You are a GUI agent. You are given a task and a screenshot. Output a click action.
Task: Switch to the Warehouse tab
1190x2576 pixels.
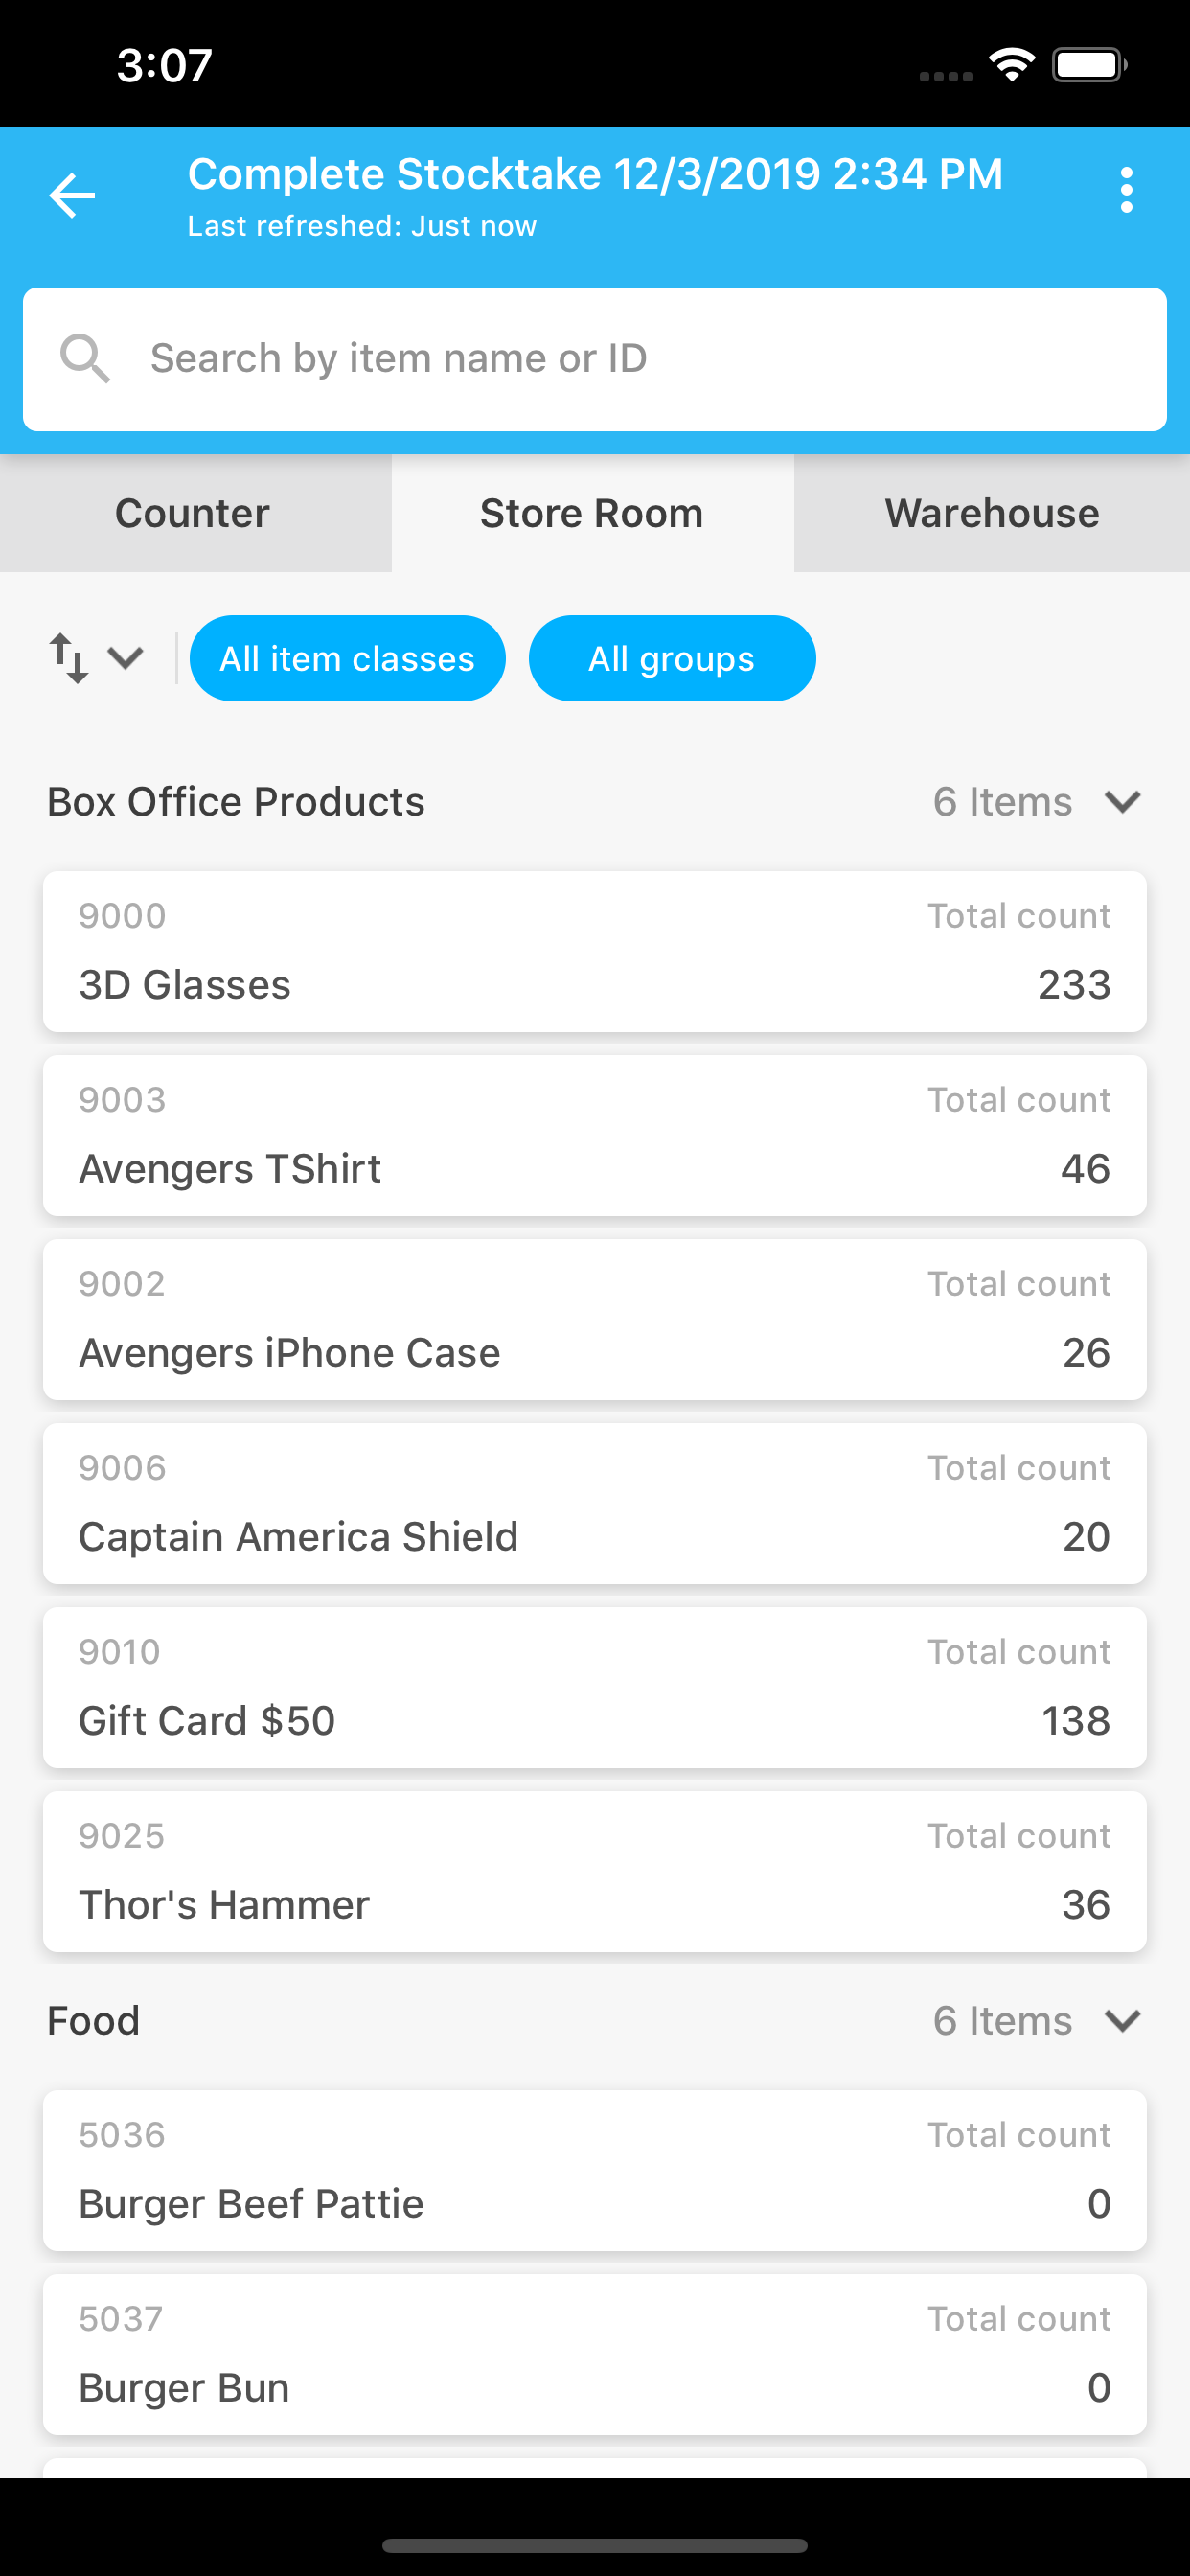point(992,513)
